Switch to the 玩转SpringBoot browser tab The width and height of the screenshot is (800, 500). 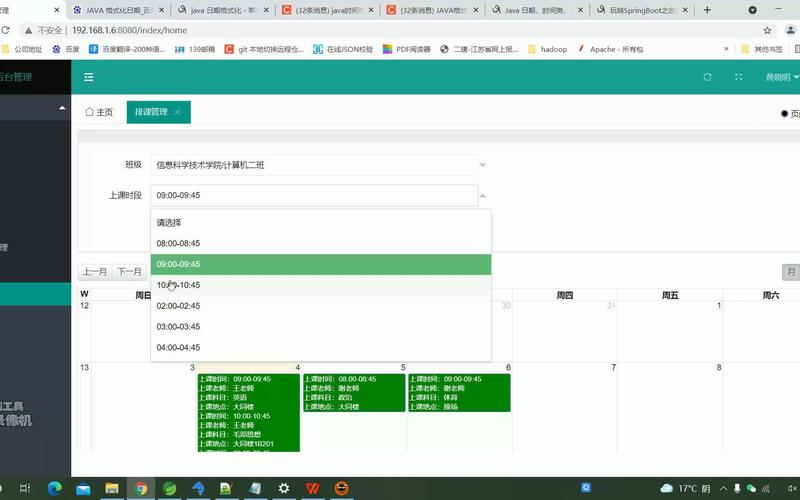[x=642, y=10]
